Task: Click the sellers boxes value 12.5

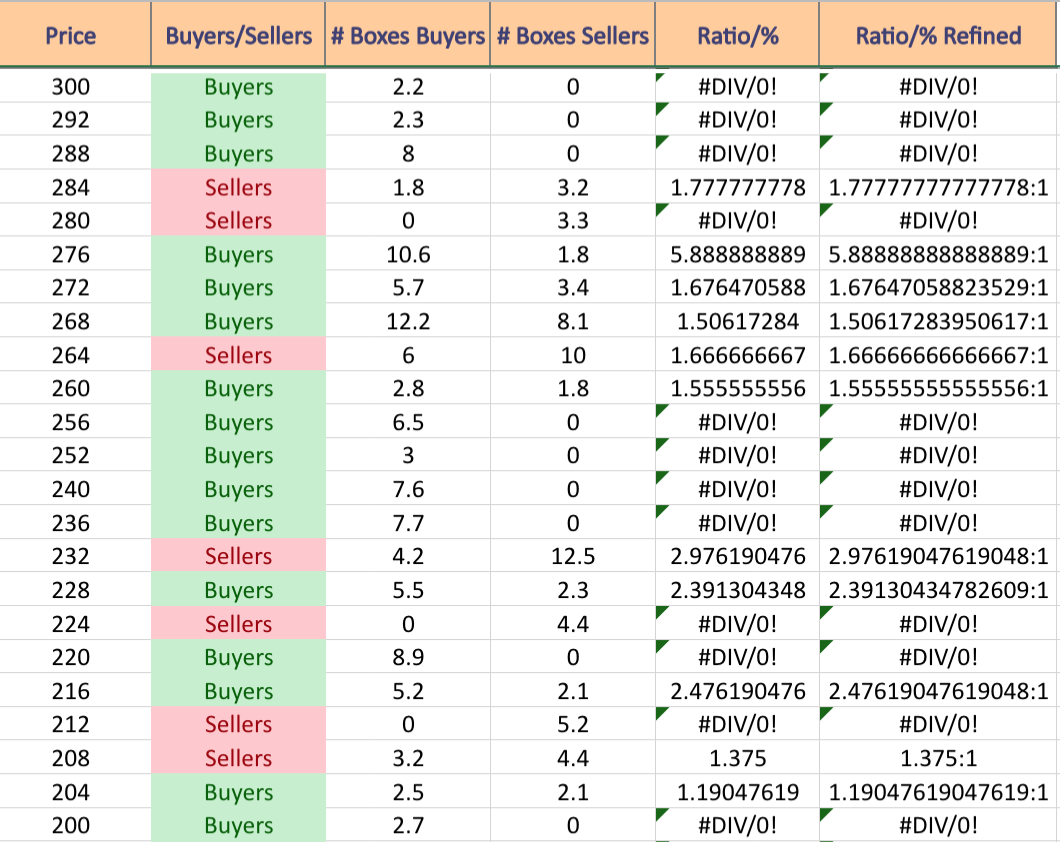Action: point(573,556)
